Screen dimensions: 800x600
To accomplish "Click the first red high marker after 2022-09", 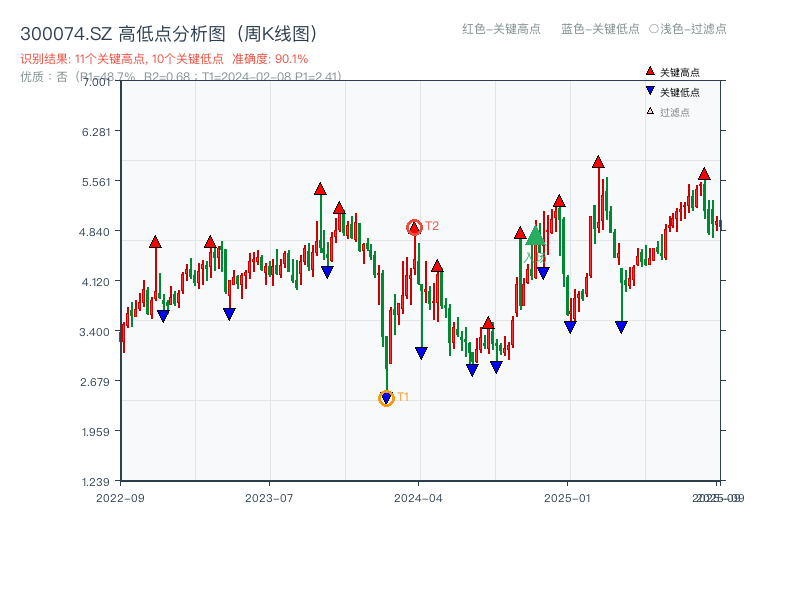I will [x=156, y=242].
